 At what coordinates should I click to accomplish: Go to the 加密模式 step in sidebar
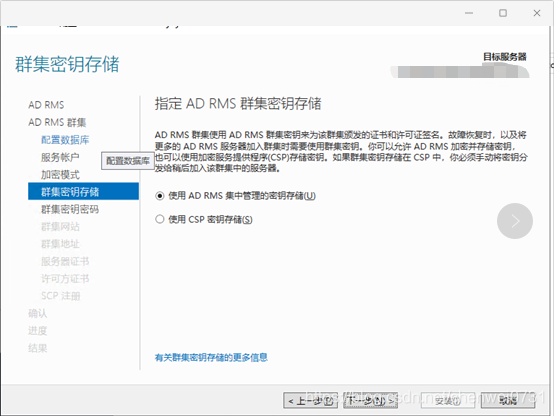point(60,175)
